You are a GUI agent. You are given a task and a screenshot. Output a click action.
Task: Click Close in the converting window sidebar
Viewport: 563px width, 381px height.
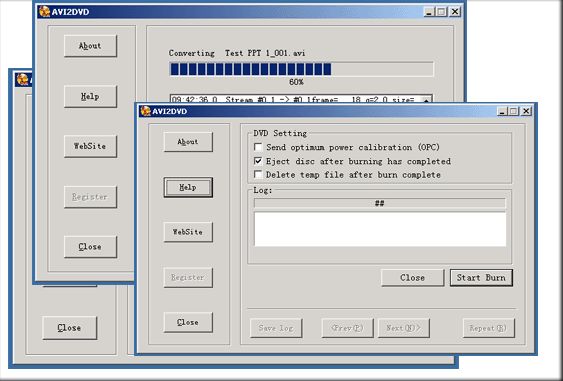(x=90, y=247)
